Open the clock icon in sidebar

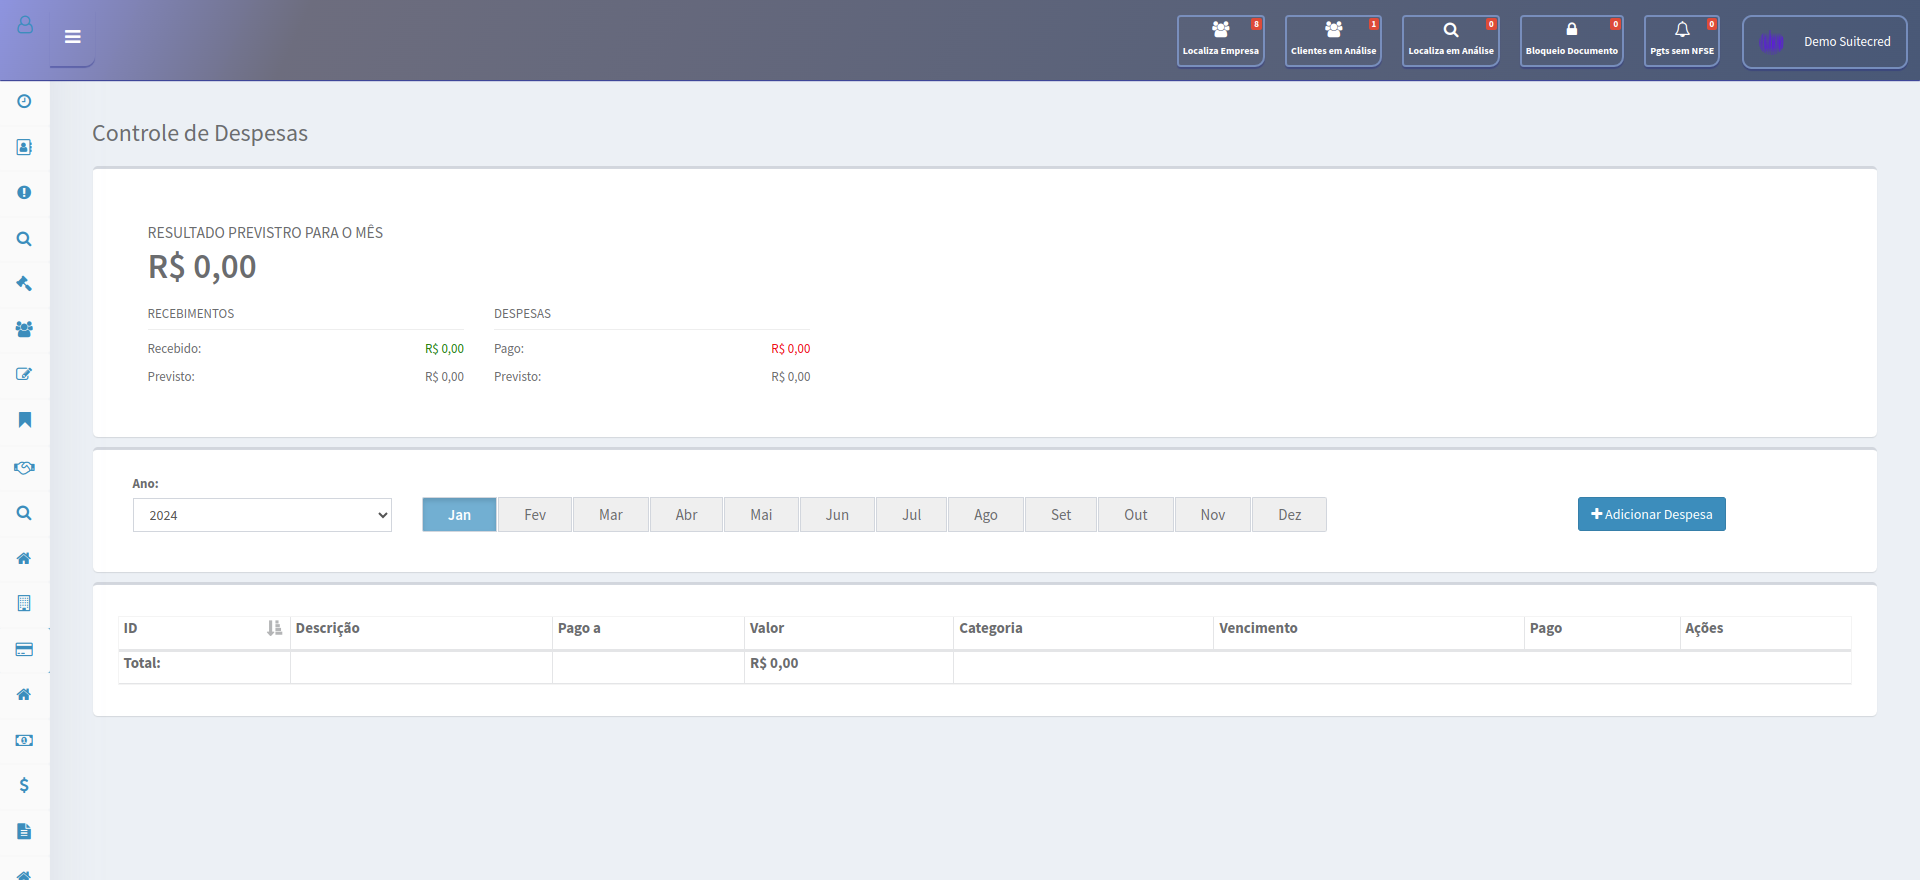tap(24, 101)
